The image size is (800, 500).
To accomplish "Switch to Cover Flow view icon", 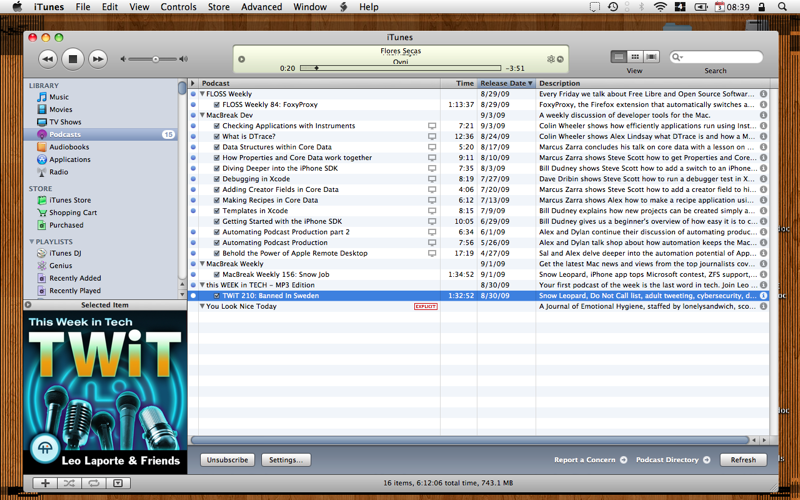I will pyautogui.click(x=652, y=57).
